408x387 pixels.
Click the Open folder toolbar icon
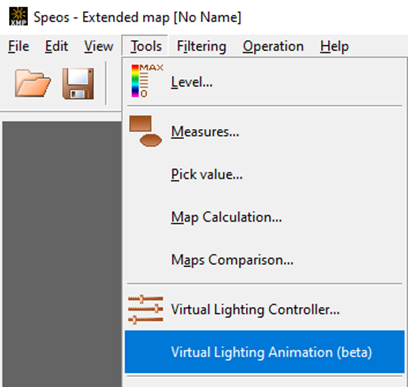click(33, 83)
